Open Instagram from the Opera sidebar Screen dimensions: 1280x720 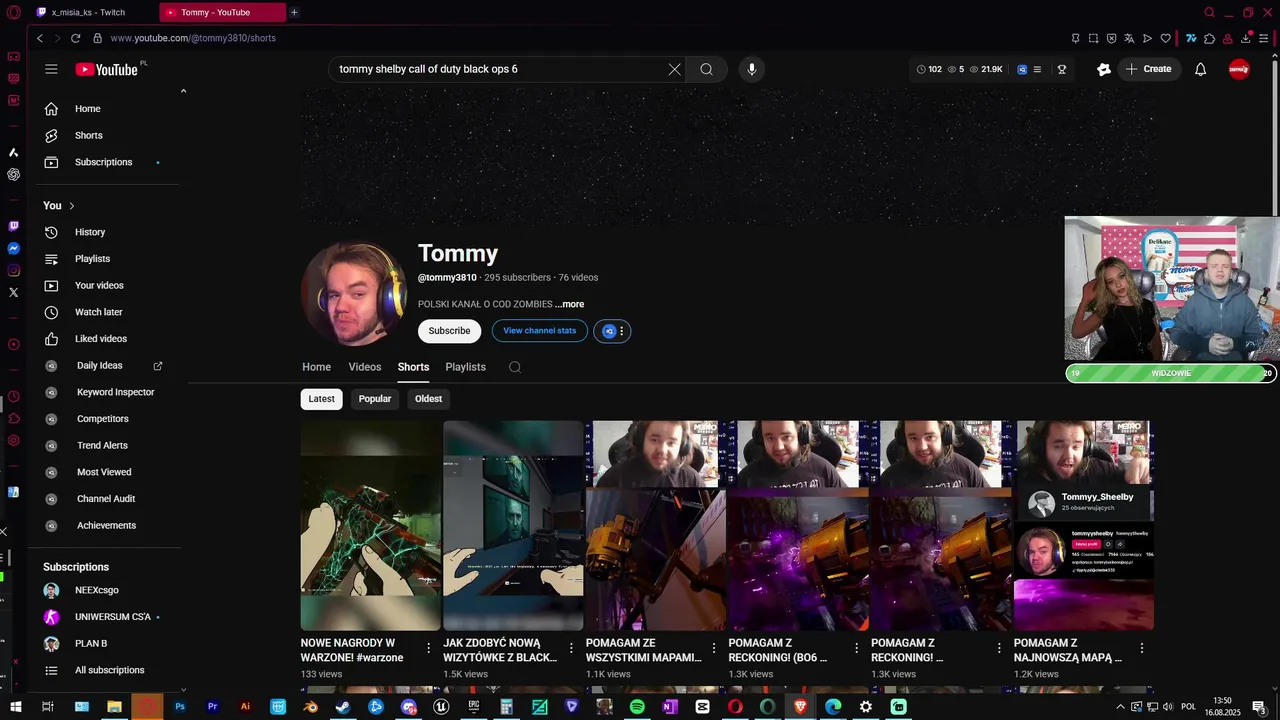pyautogui.click(x=13, y=270)
